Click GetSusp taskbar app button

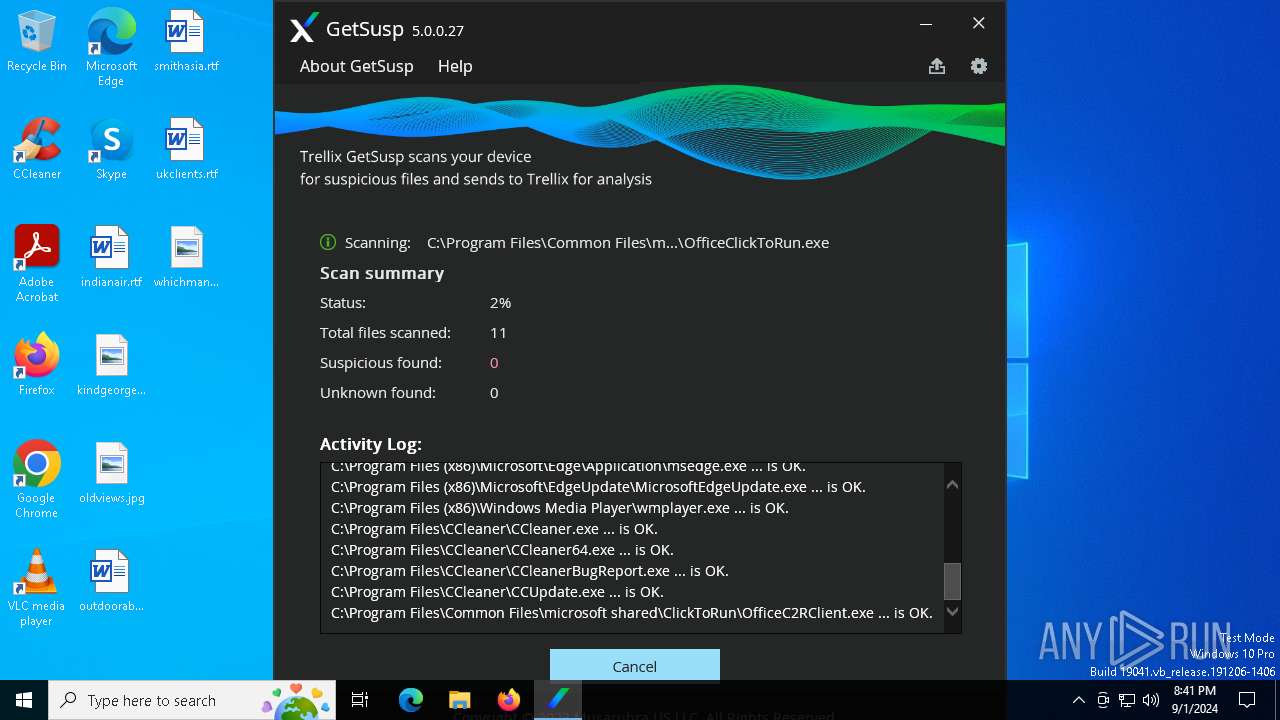click(557, 700)
